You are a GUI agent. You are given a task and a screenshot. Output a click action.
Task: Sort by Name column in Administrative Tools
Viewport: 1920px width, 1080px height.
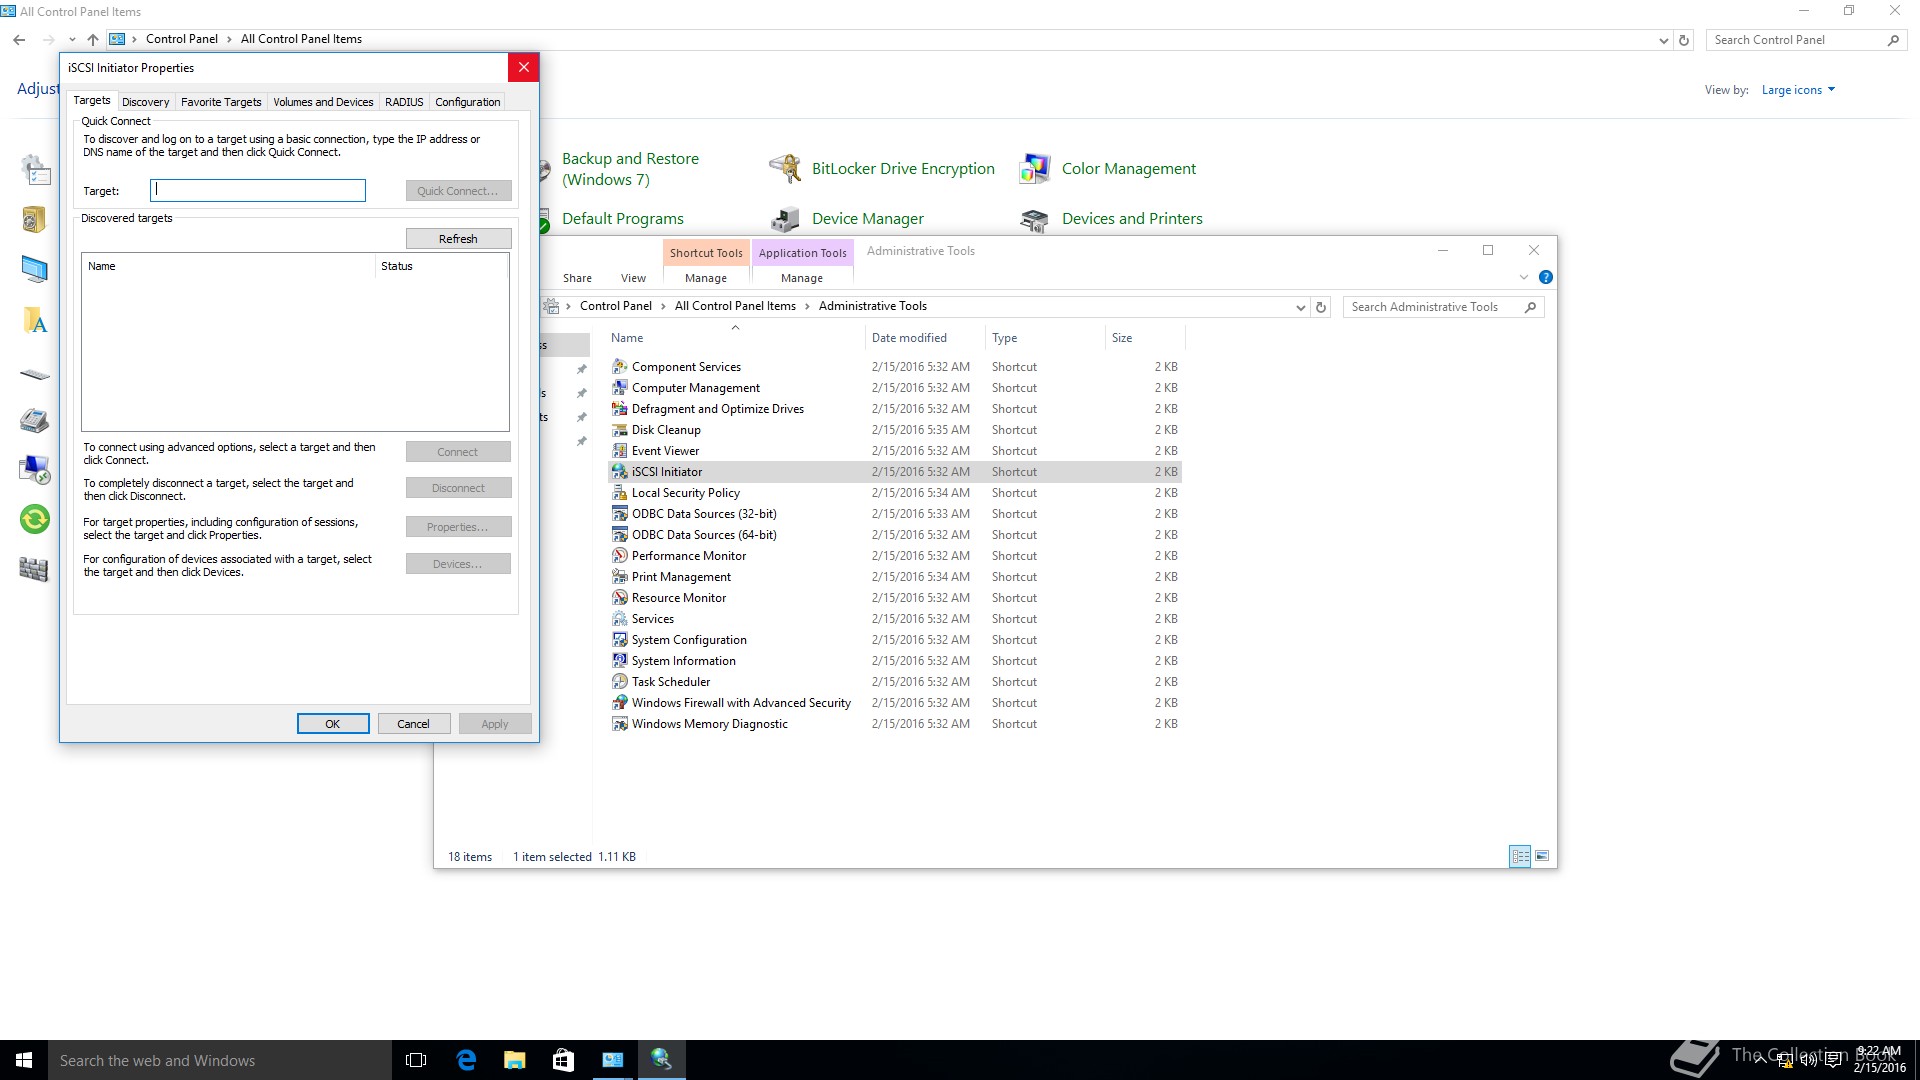[x=735, y=338]
